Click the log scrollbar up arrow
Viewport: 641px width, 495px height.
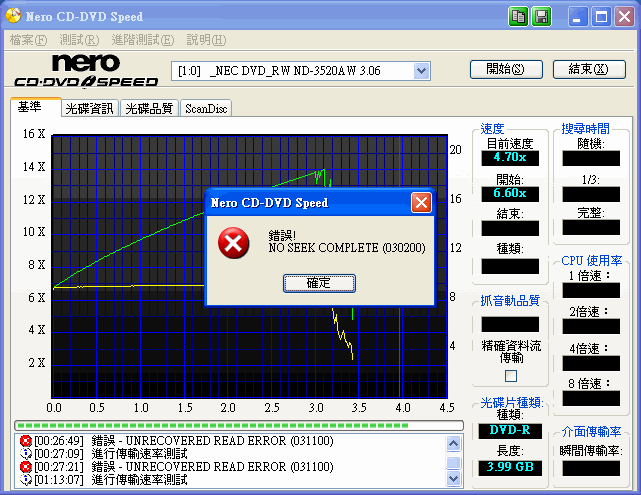tap(454, 443)
